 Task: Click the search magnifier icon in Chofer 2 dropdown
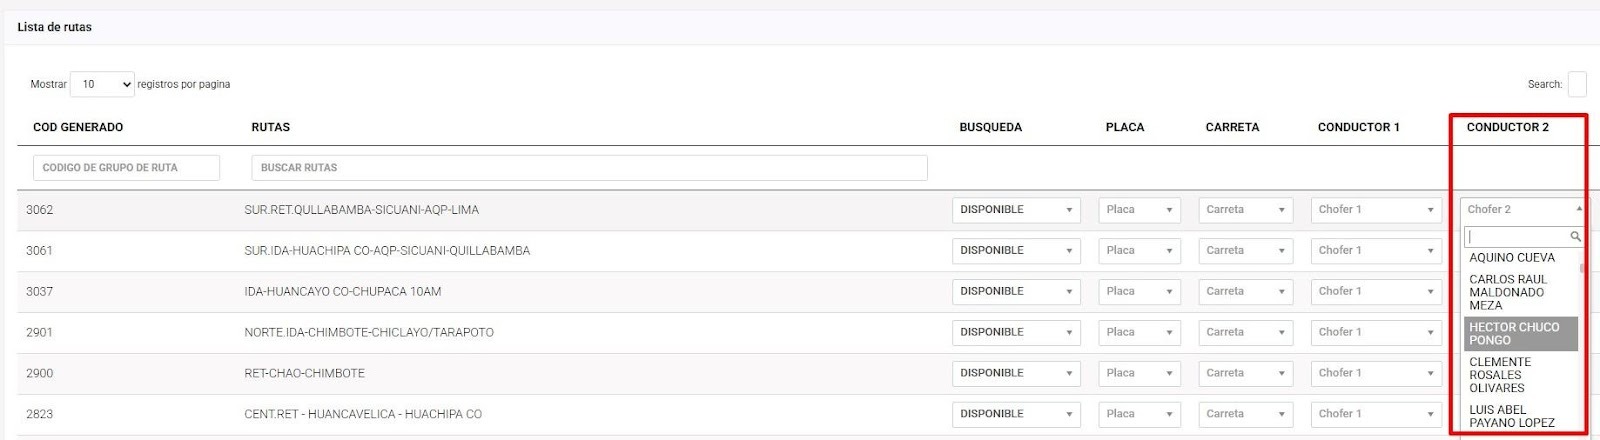tap(1575, 237)
